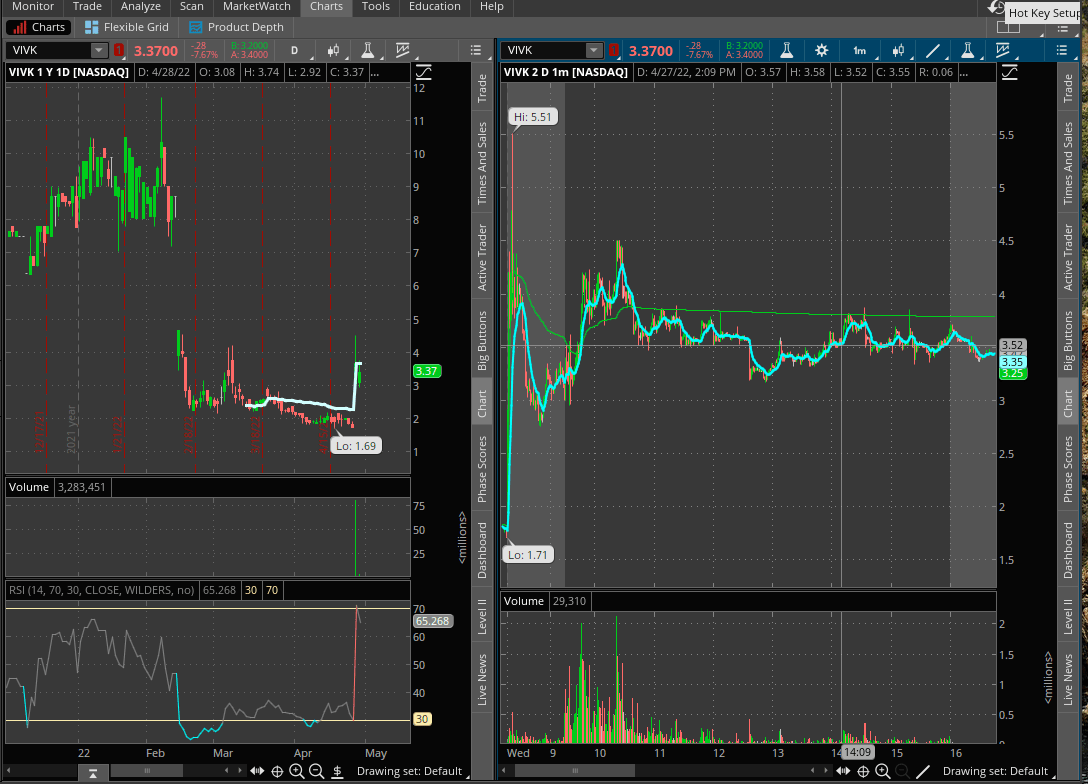Open Dashboard side panel in left chart
Viewport: 1088px width, 784px height.
[x=482, y=550]
